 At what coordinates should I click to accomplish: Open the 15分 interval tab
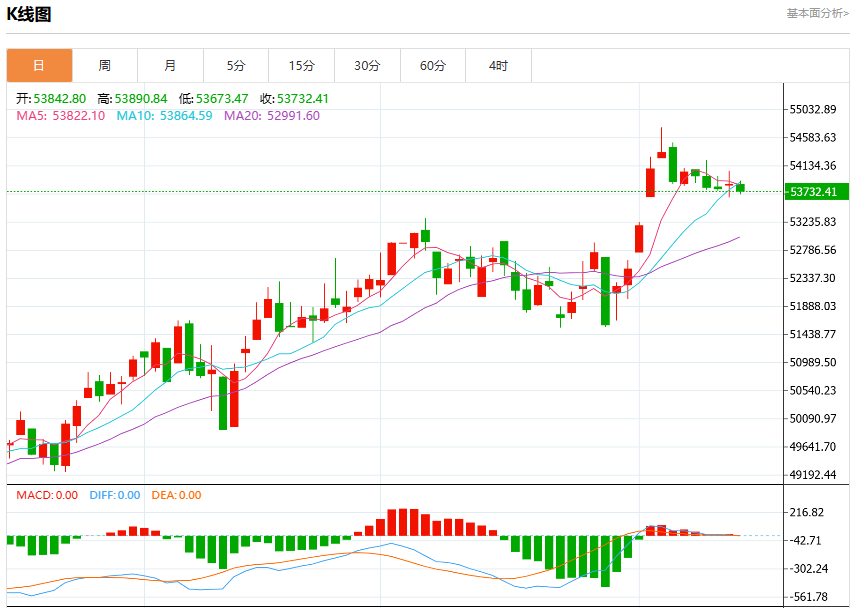point(302,66)
